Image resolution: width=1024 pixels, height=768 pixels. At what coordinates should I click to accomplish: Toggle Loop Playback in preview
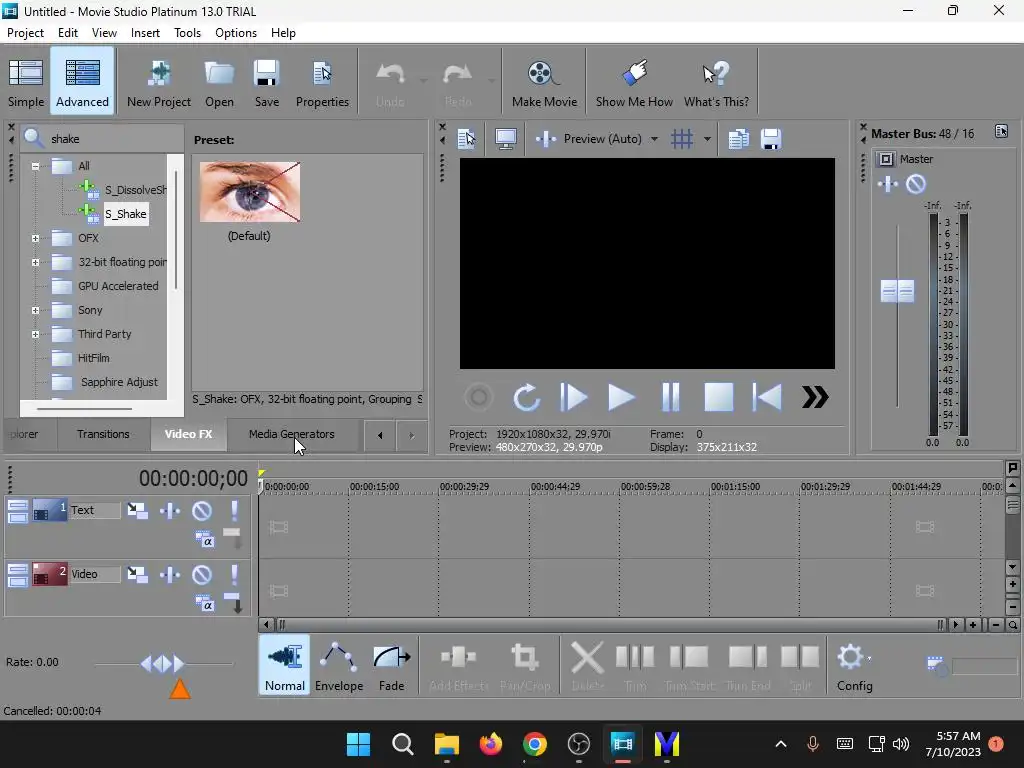tap(526, 397)
